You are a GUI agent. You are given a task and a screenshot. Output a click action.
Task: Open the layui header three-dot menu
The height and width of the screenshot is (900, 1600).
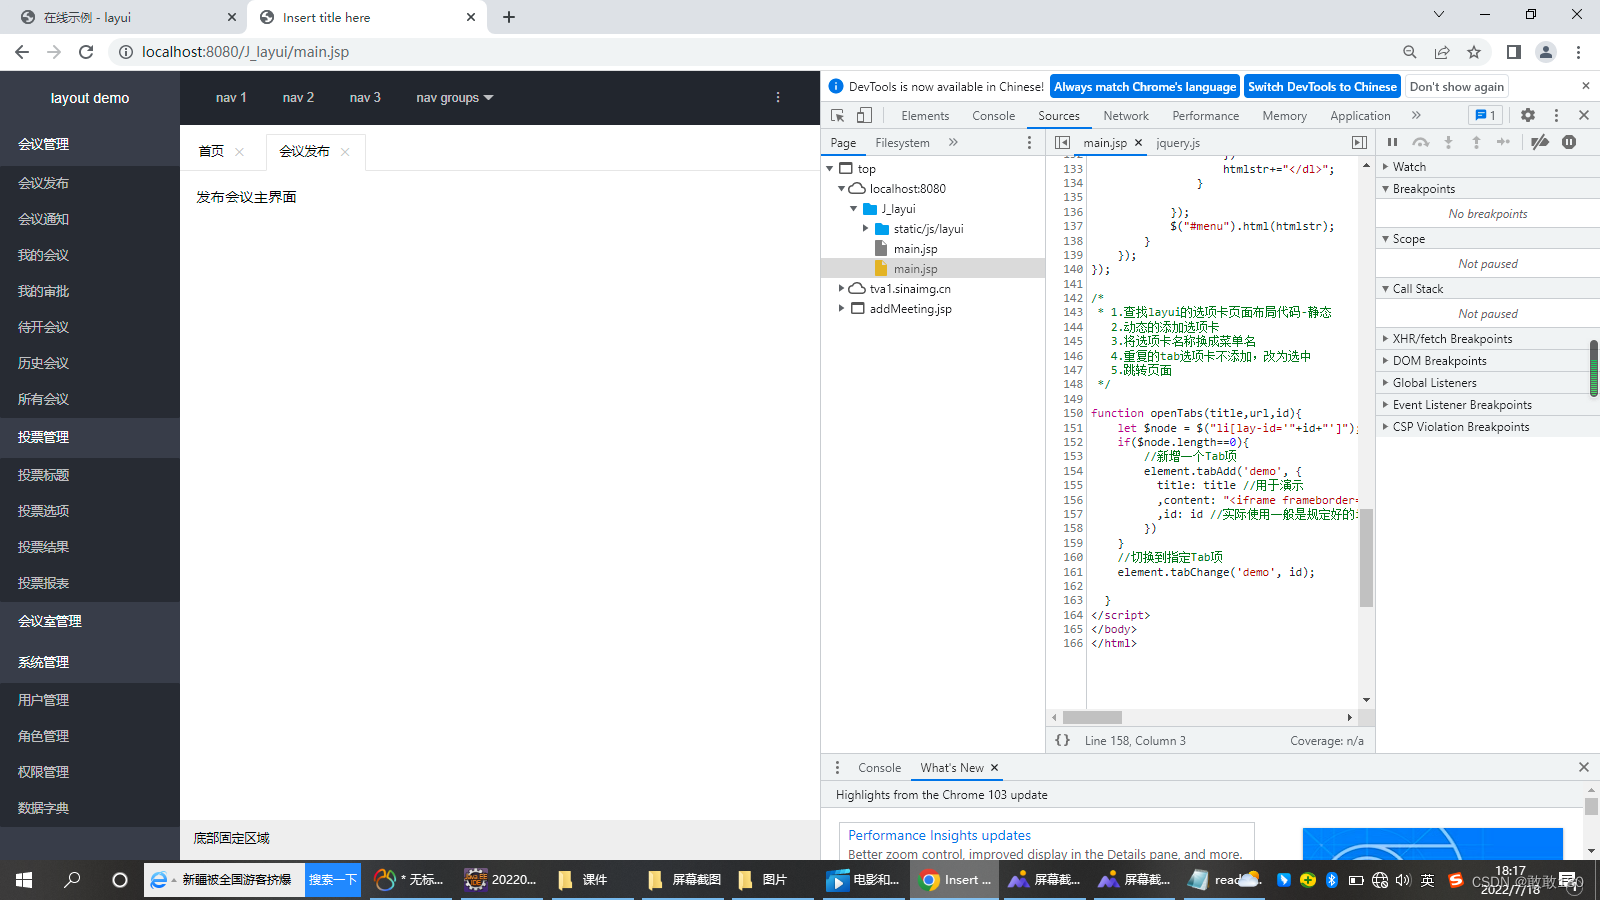[778, 97]
